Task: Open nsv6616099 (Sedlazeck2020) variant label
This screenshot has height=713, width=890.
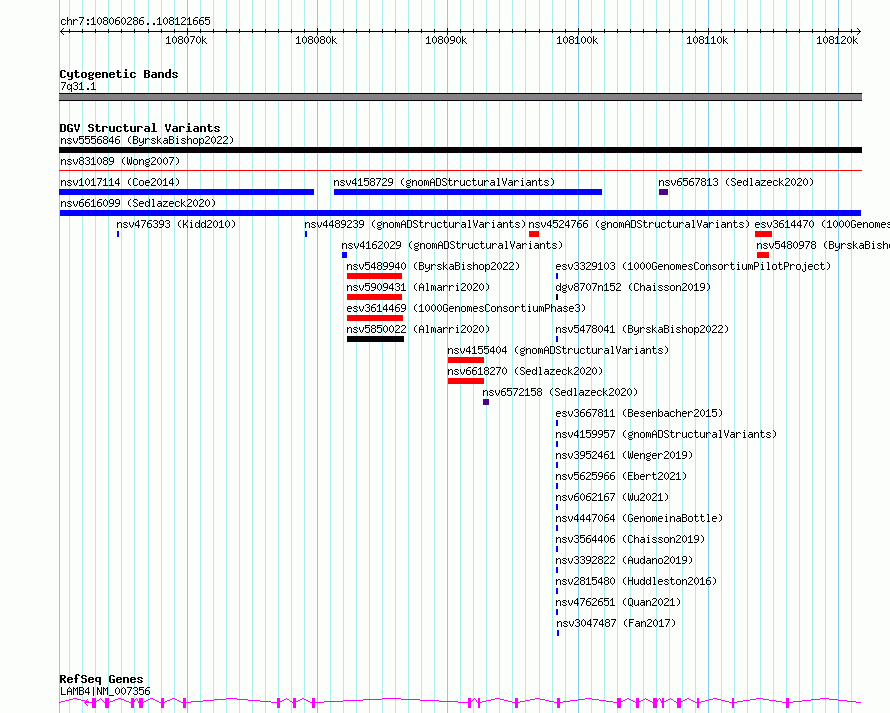Action: click(138, 203)
